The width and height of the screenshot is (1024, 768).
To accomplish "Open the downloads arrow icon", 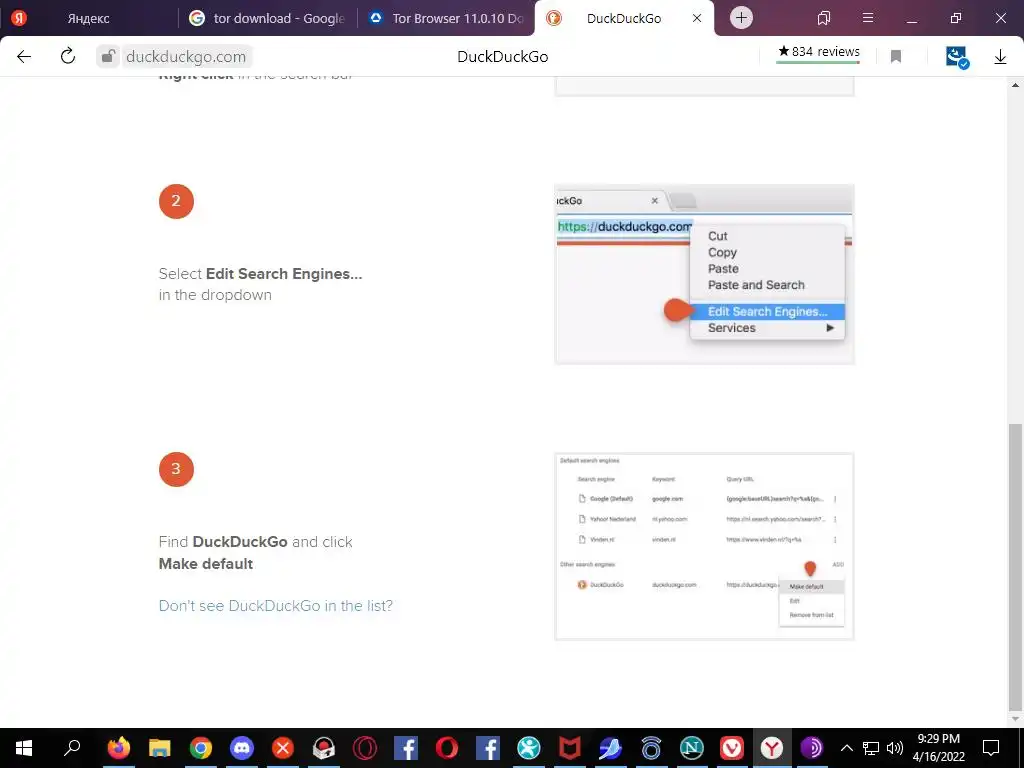I will pyautogui.click(x=1000, y=57).
